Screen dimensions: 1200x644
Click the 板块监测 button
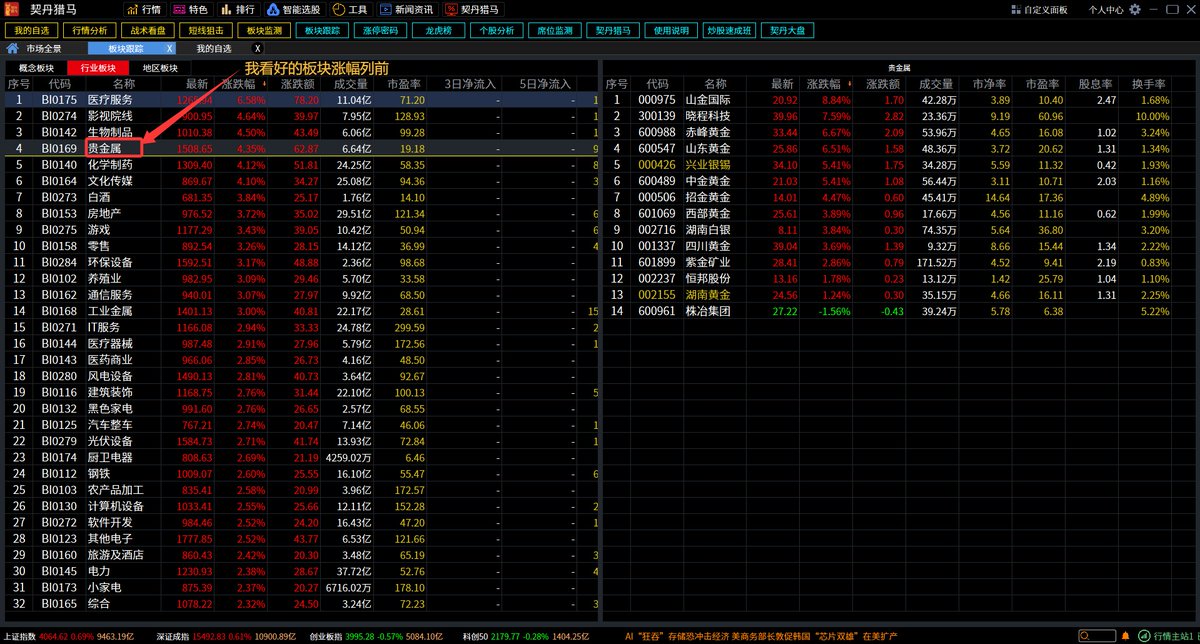click(x=265, y=30)
